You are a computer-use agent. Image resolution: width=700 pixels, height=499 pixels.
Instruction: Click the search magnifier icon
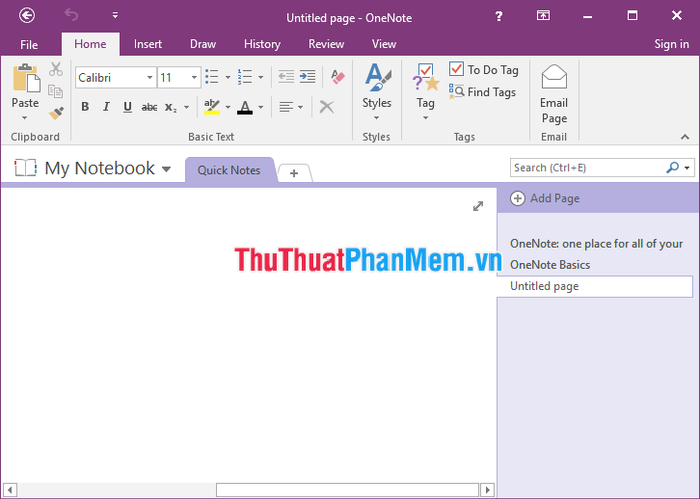click(672, 167)
